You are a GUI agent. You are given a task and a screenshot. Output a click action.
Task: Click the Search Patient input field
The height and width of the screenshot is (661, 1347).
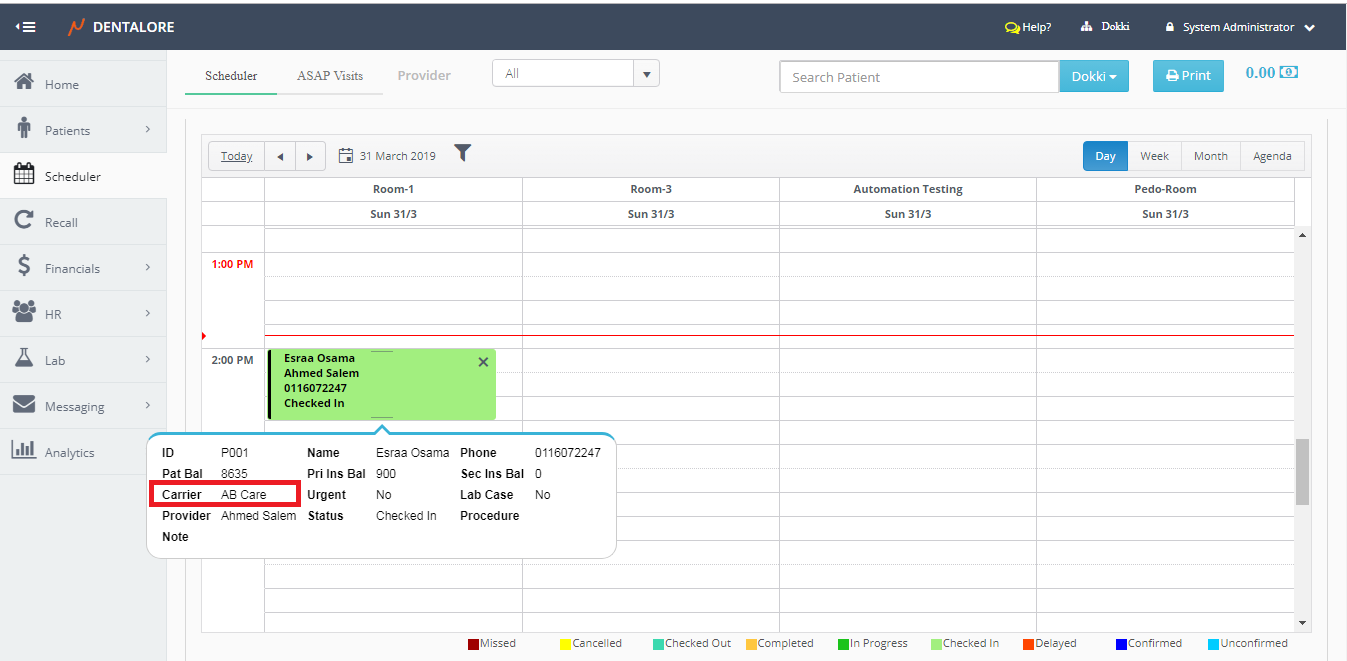point(918,77)
